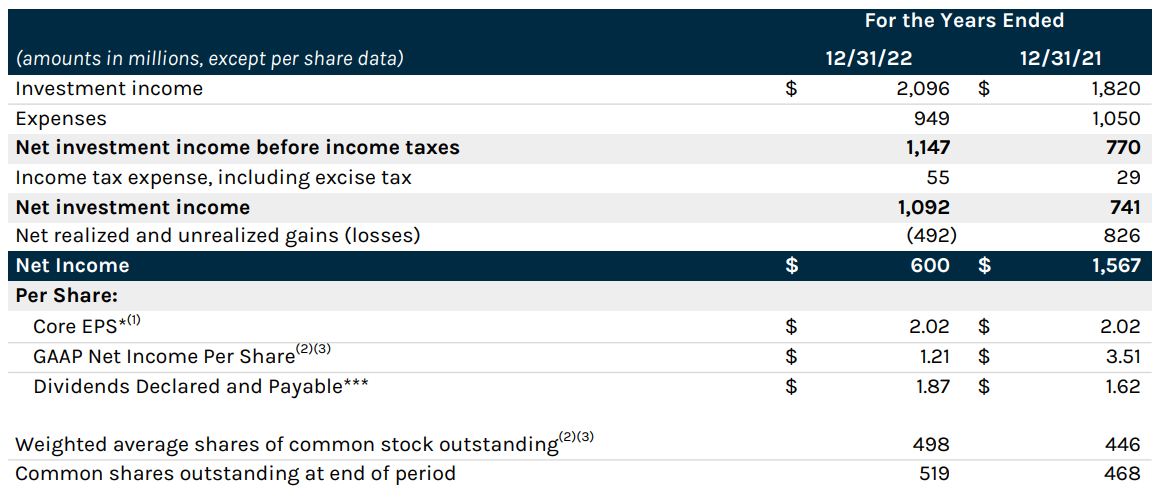Screen dimensions: 1157x486
Task: Select the Net Income row label
Action: point(72,265)
